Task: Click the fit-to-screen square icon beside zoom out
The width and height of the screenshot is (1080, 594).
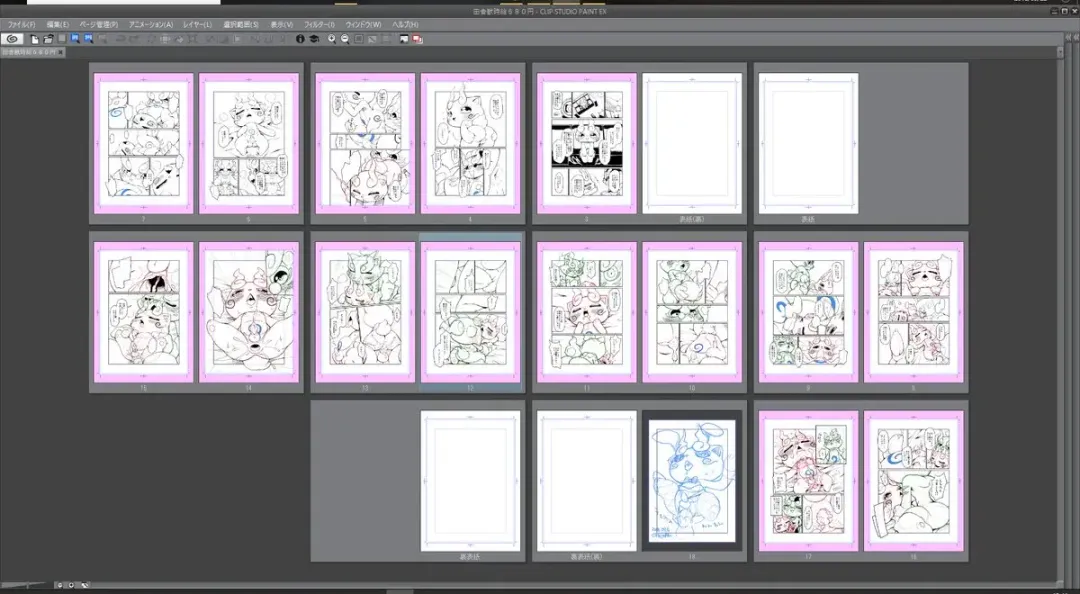Action: [358, 39]
